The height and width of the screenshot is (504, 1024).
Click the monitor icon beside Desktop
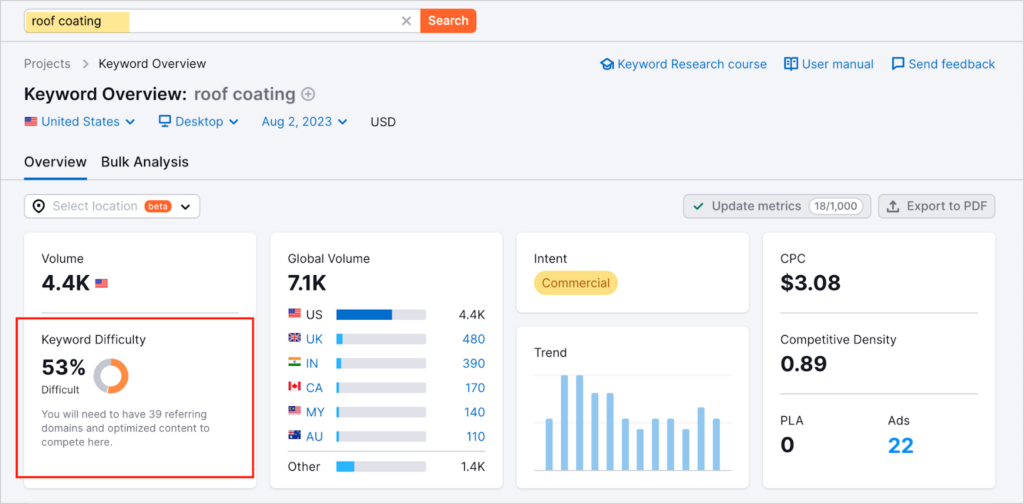(165, 121)
